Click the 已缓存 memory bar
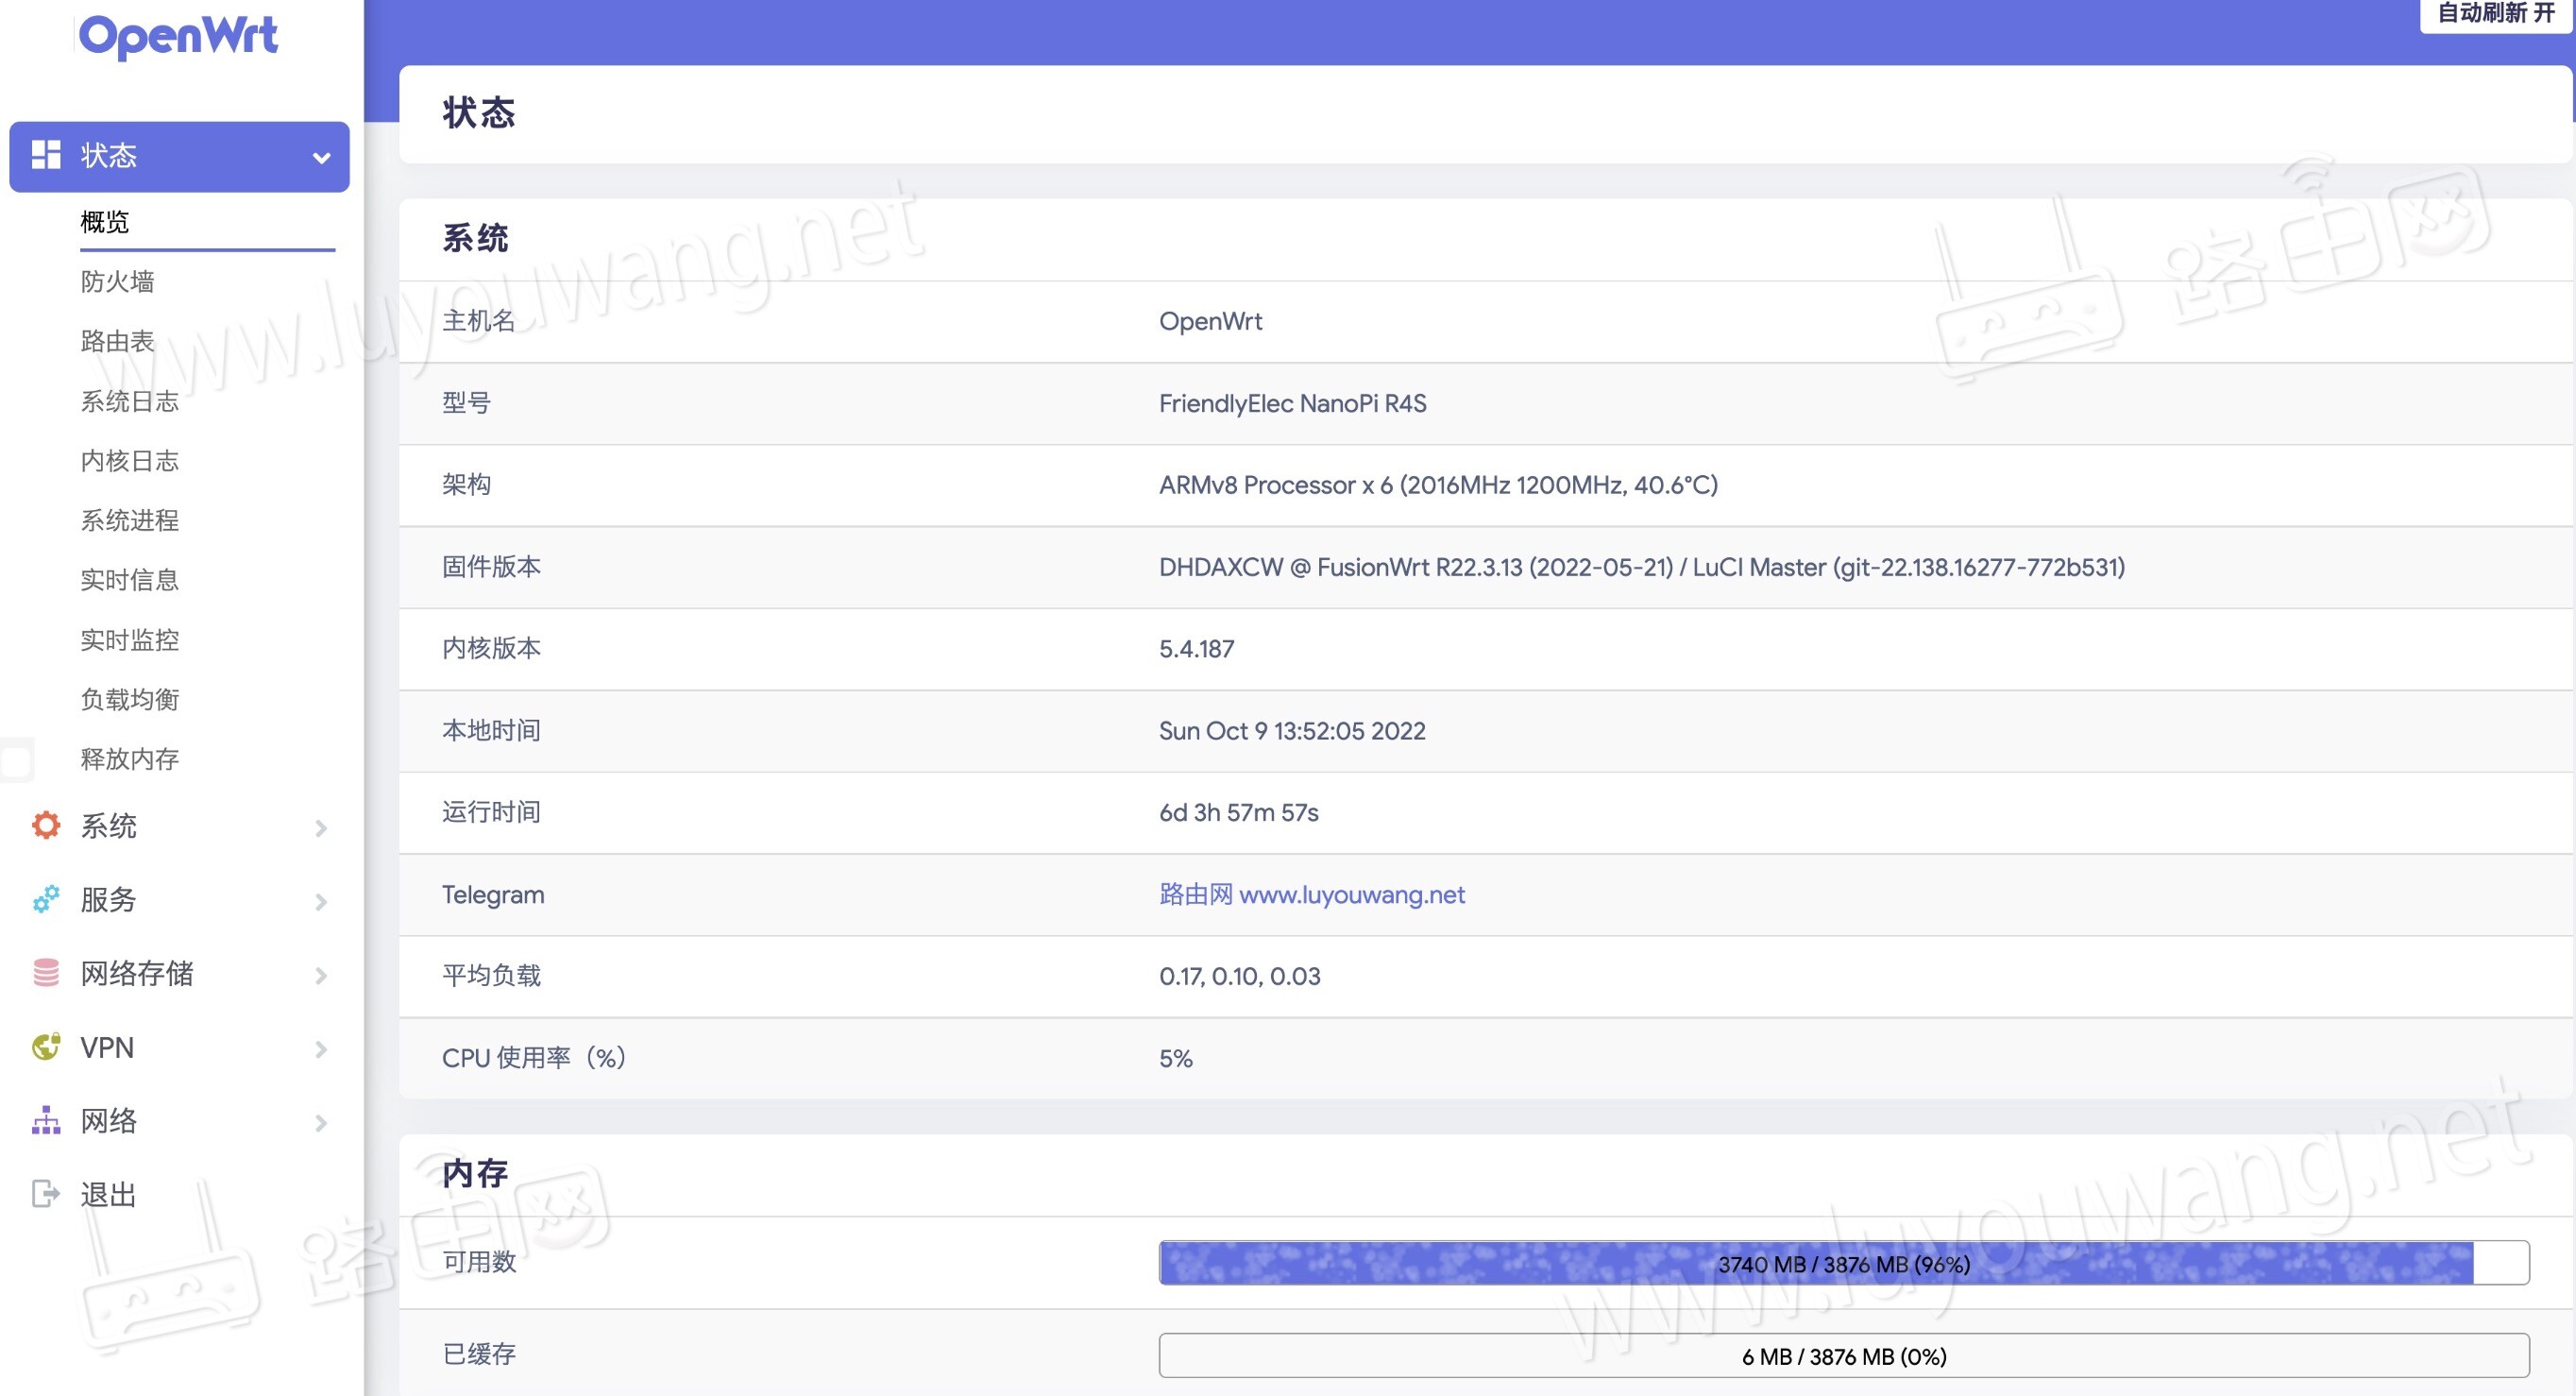Screen dimensions: 2576x1396 coord(1843,1355)
